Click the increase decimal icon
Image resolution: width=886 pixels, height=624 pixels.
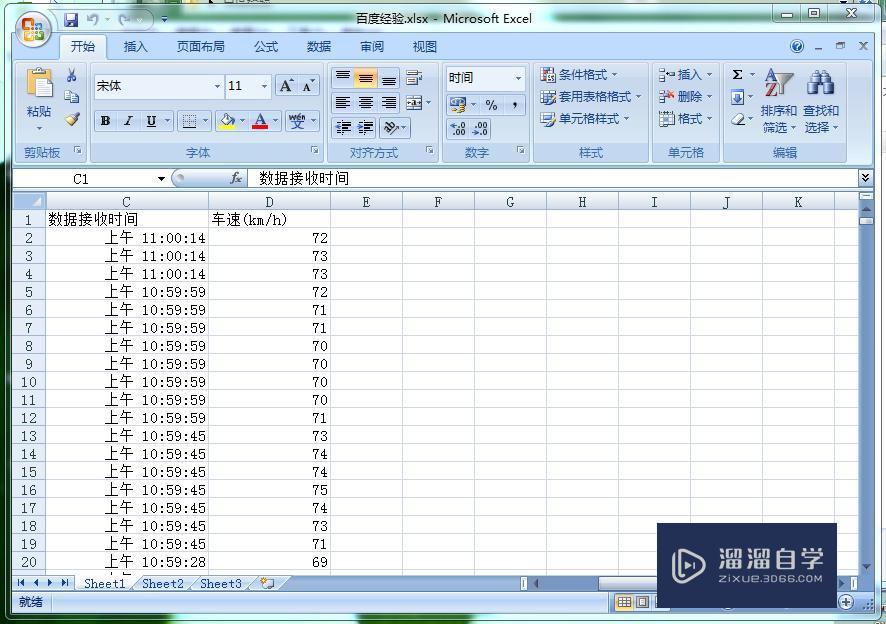pos(459,128)
